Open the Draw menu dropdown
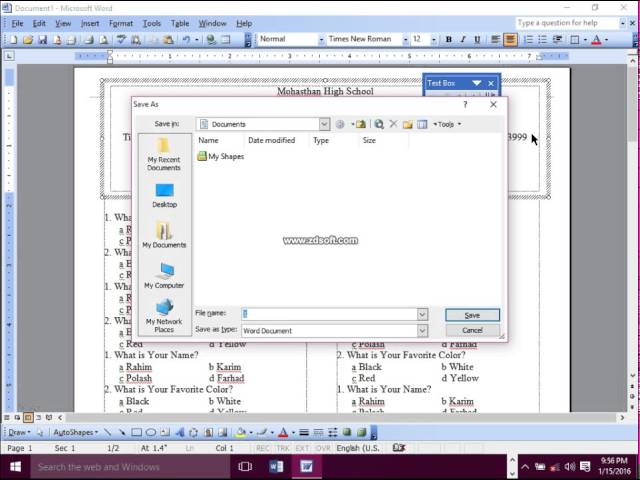Viewport: 640px width, 480px height. pos(19,432)
